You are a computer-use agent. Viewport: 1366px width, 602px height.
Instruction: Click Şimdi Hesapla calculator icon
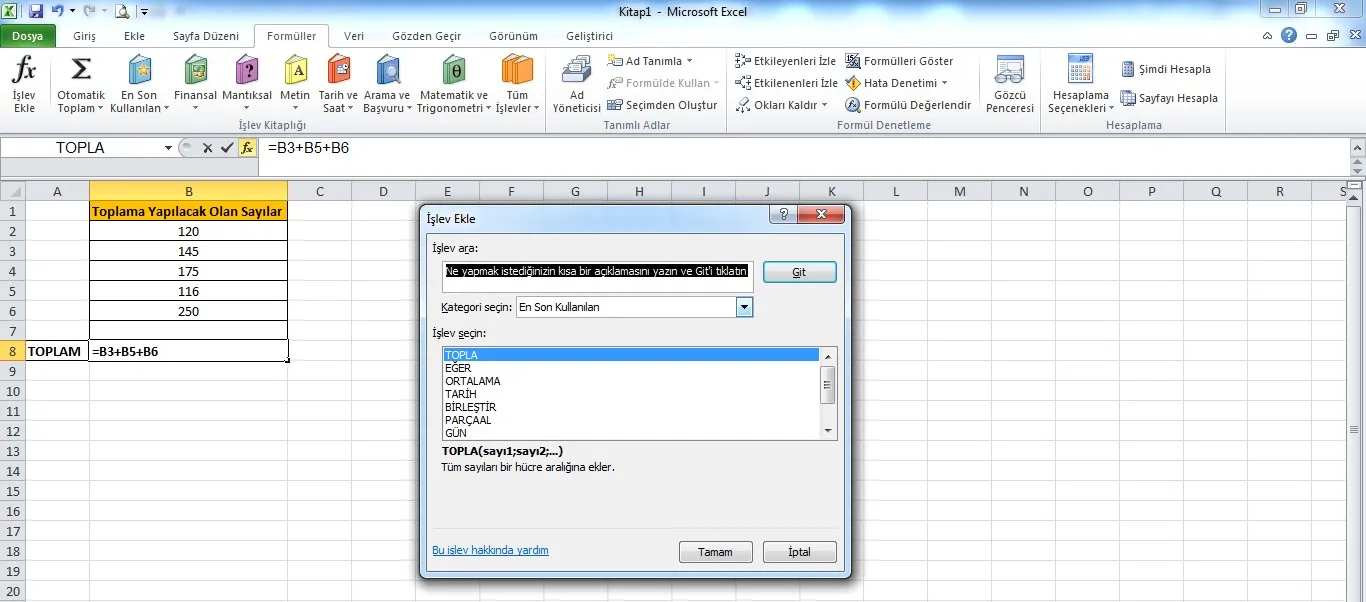click(1128, 69)
